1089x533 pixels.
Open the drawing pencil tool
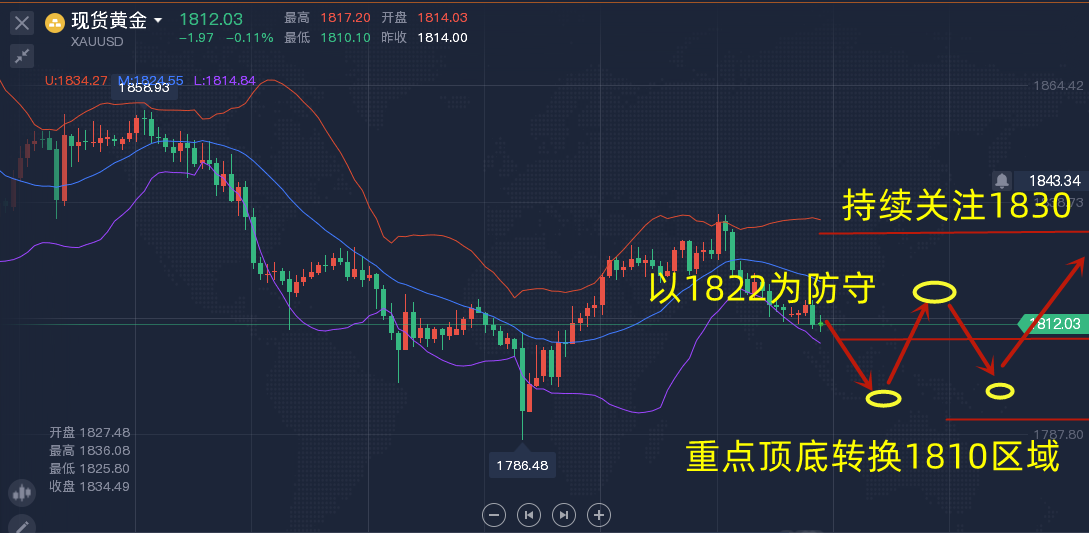pos(22,525)
